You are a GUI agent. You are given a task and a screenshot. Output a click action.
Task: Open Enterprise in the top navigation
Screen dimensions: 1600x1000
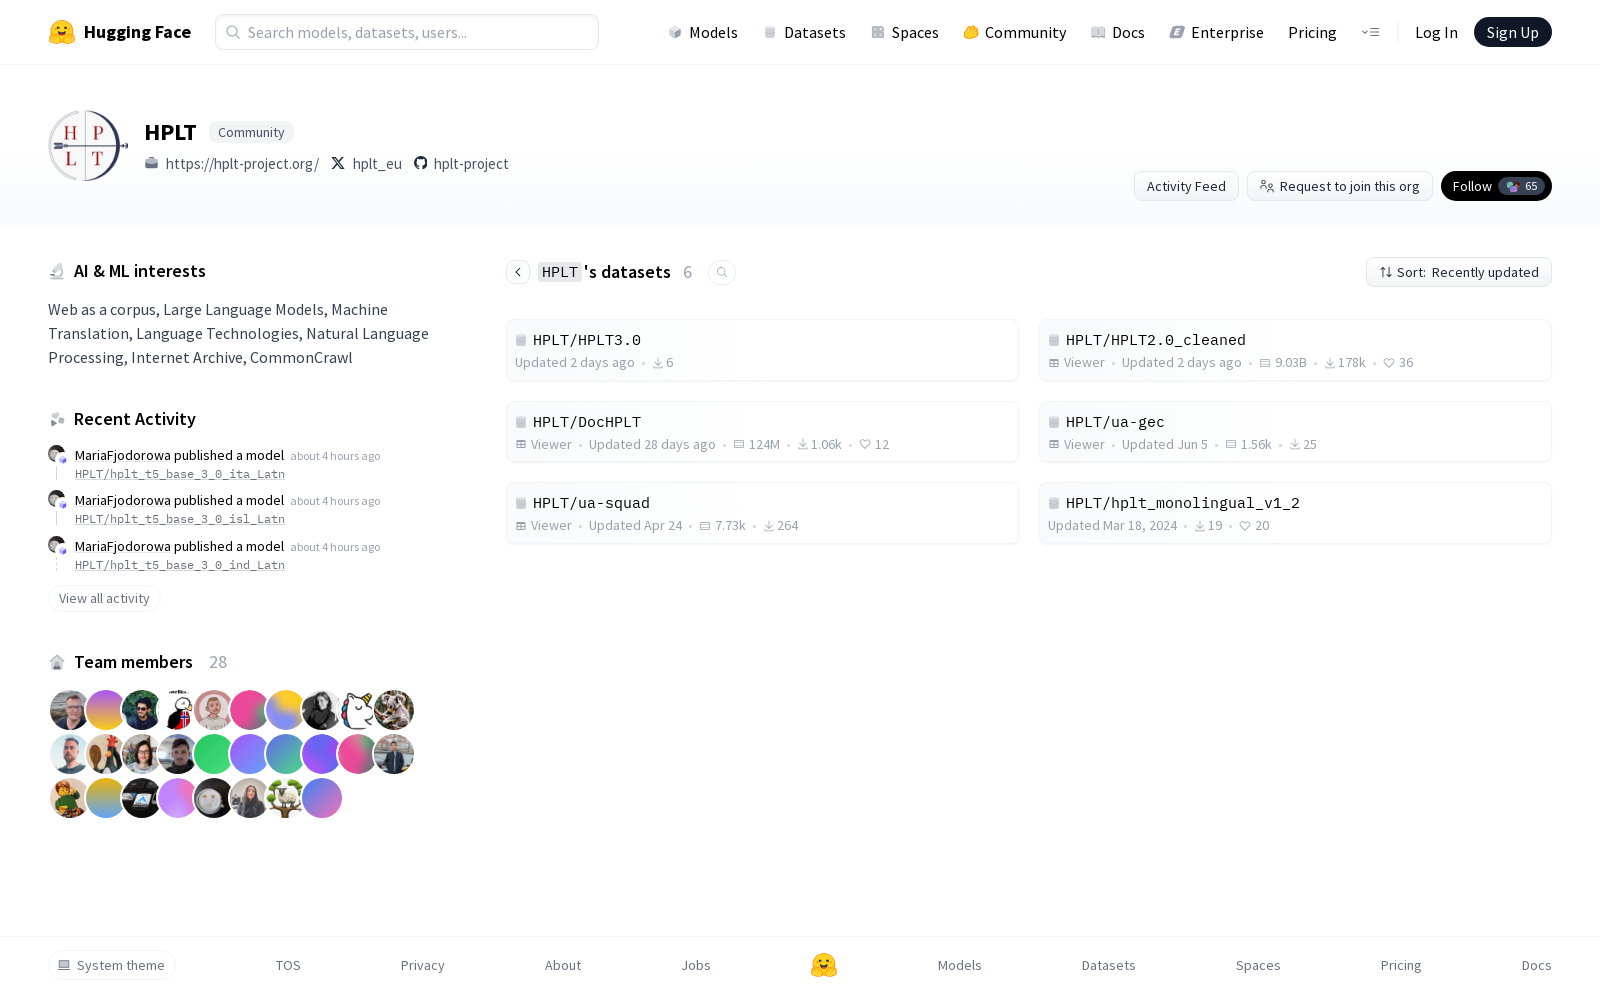(x=1217, y=32)
